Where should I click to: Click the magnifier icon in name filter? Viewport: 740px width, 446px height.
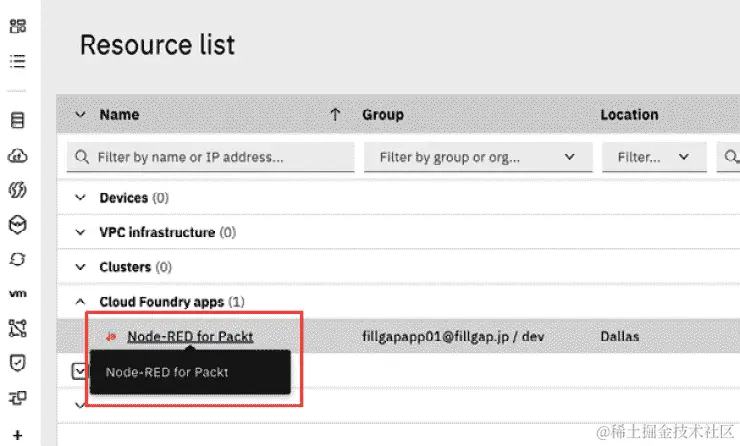pyautogui.click(x=82, y=157)
